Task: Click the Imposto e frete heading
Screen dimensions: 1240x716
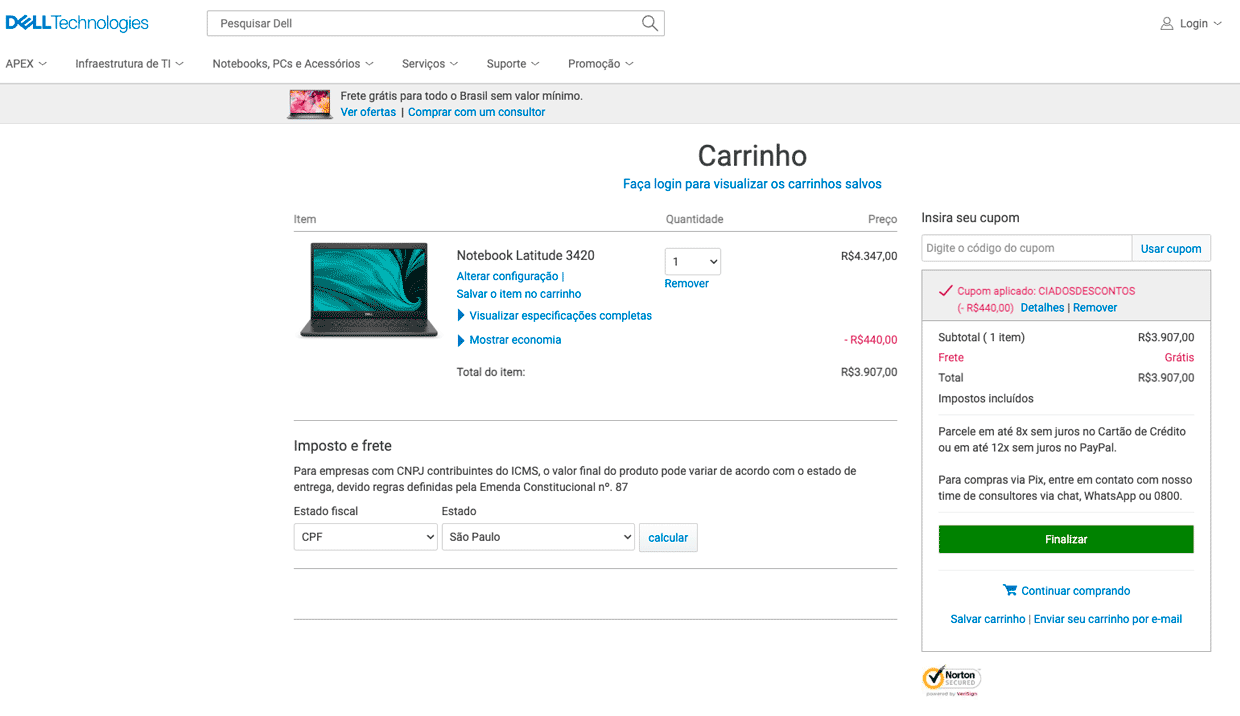Action: pyautogui.click(x=343, y=446)
